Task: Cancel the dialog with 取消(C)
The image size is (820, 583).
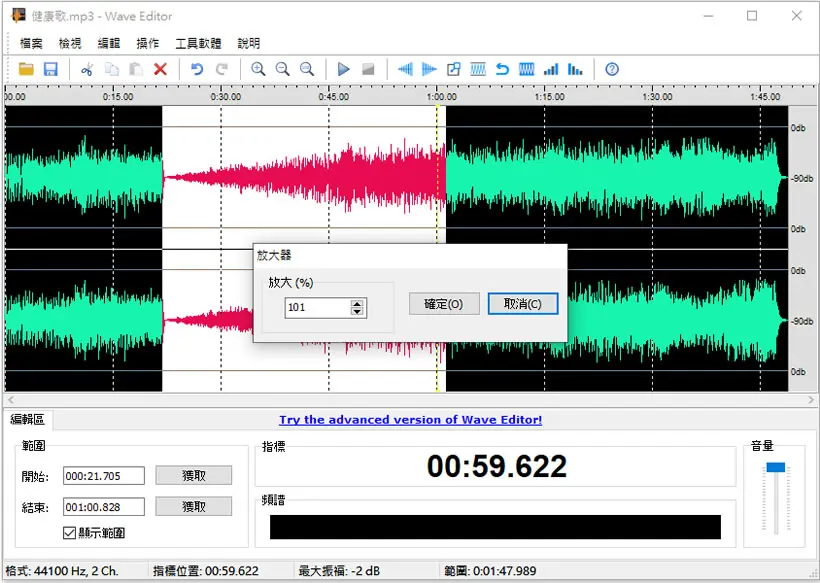Action: tap(523, 304)
